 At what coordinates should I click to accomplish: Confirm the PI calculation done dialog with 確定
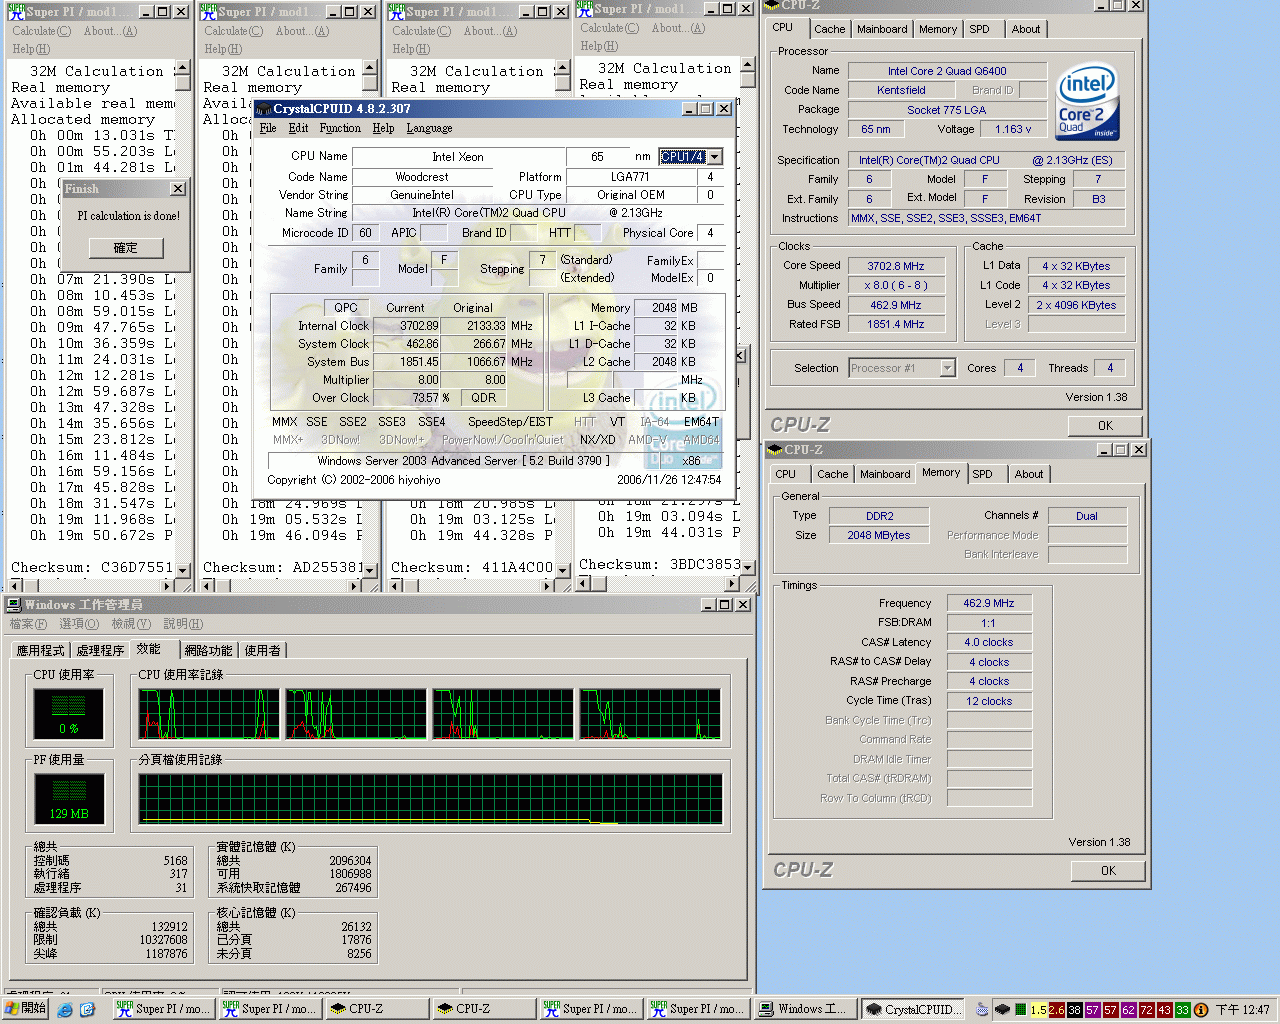tap(126, 248)
